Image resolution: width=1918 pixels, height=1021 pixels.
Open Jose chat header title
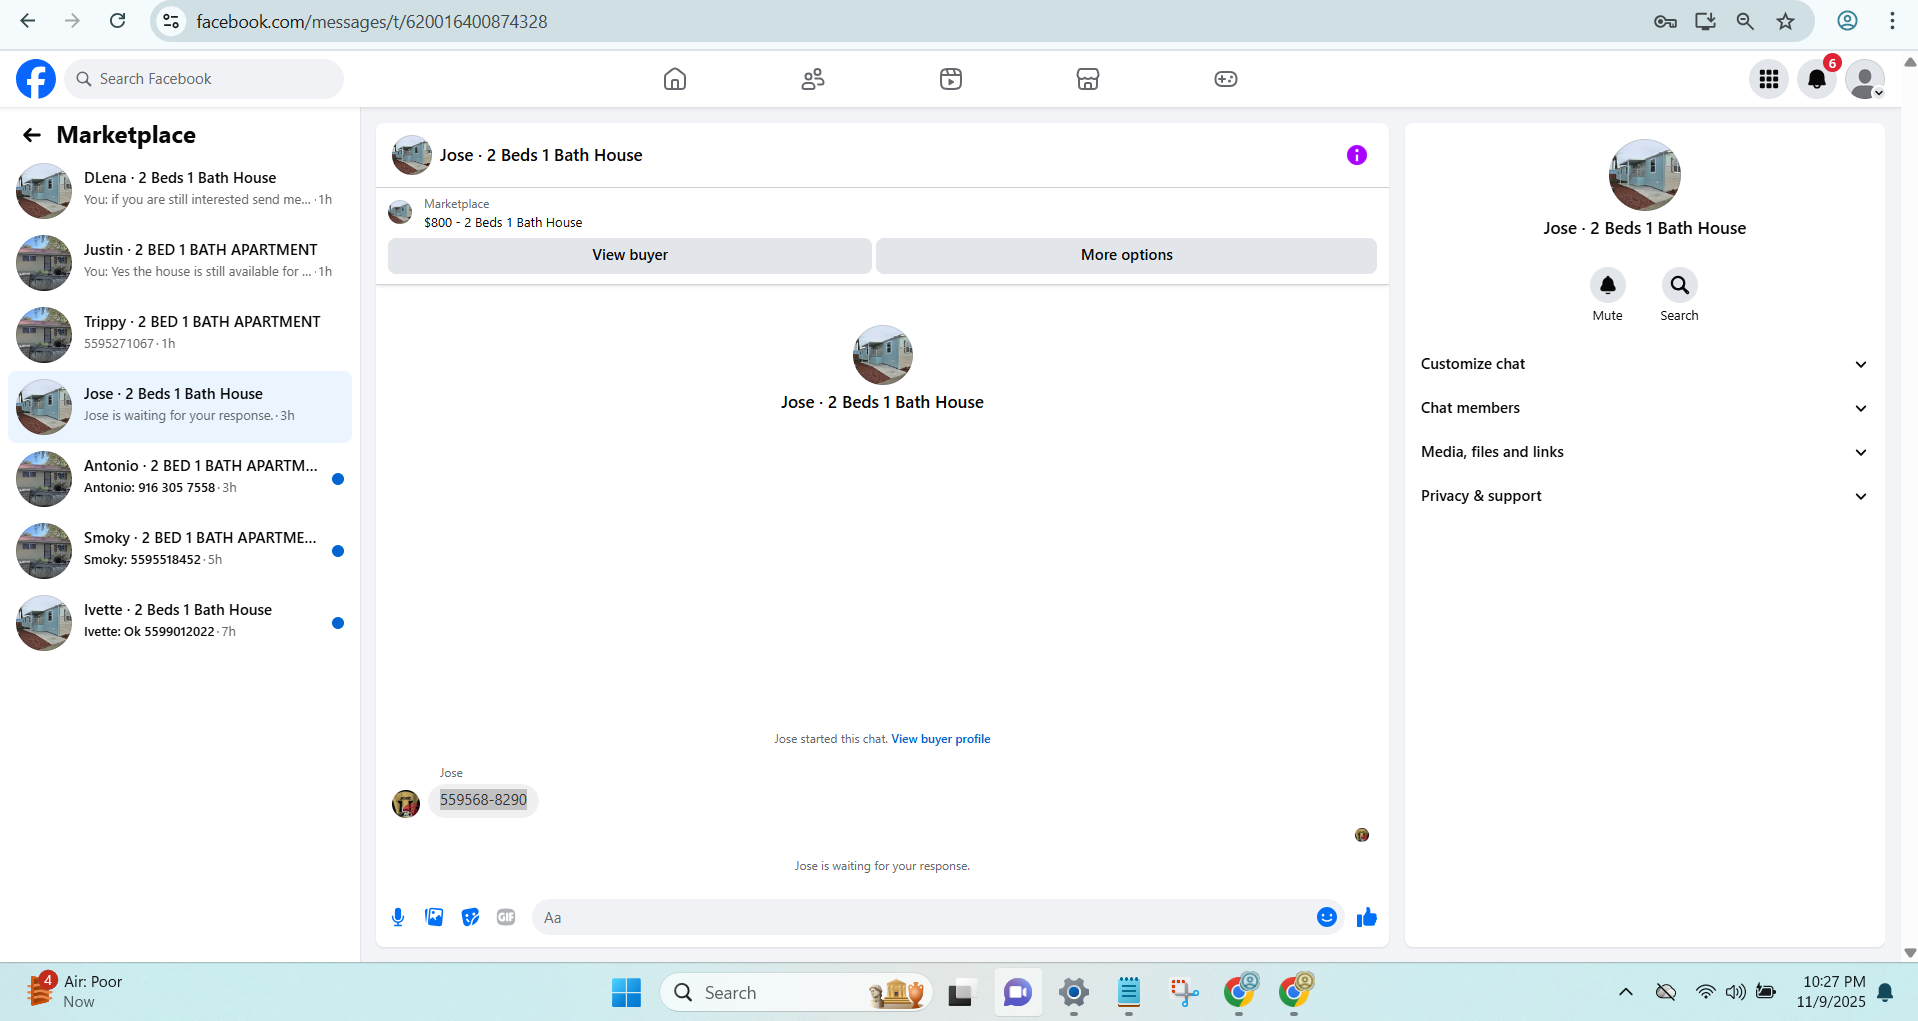point(541,155)
